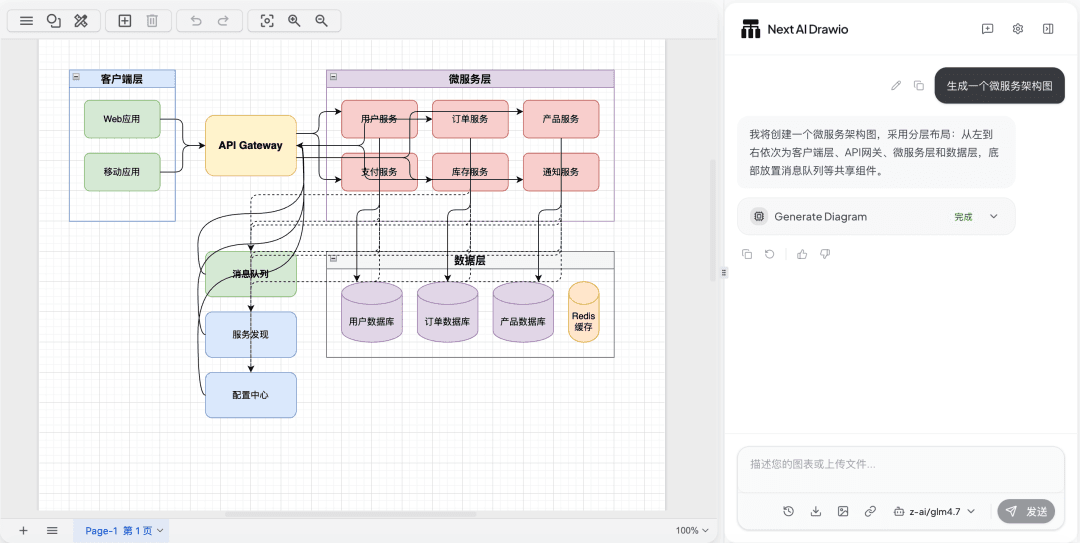Collapse the chat side panel icon
Viewport: 1080px width, 543px height.
click(x=1048, y=29)
